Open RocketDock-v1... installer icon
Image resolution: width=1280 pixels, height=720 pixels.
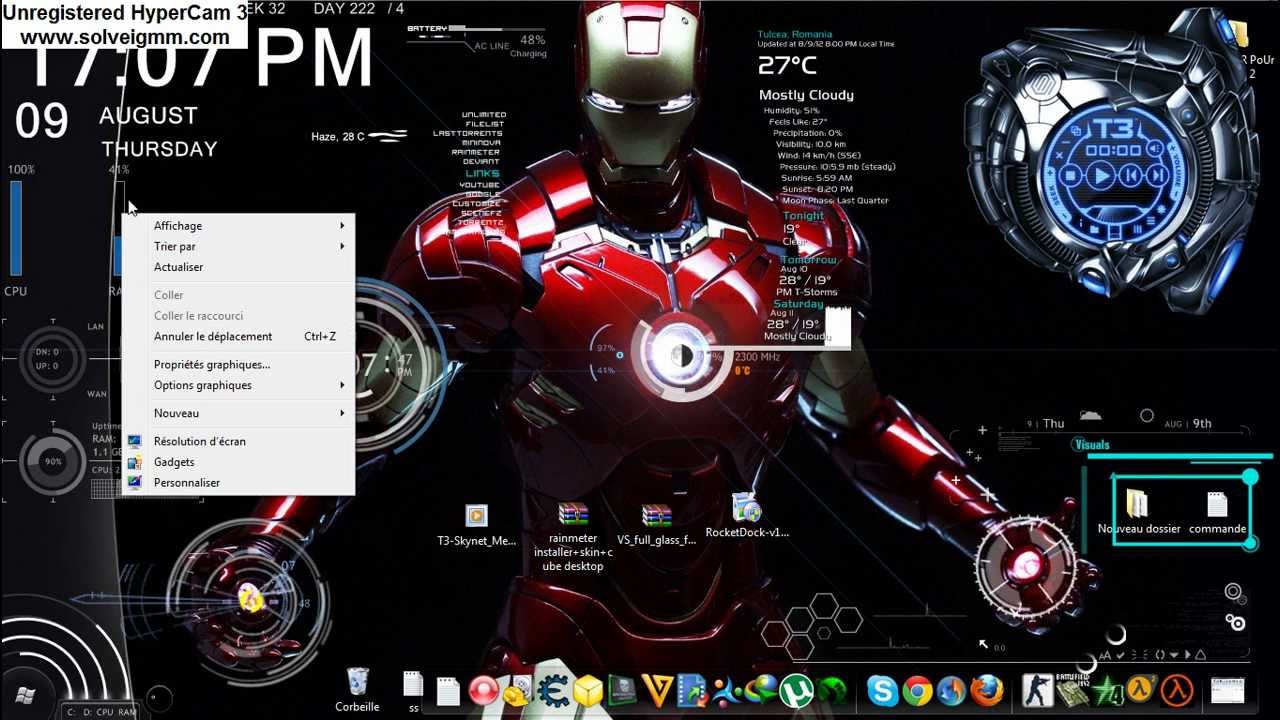[747, 517]
